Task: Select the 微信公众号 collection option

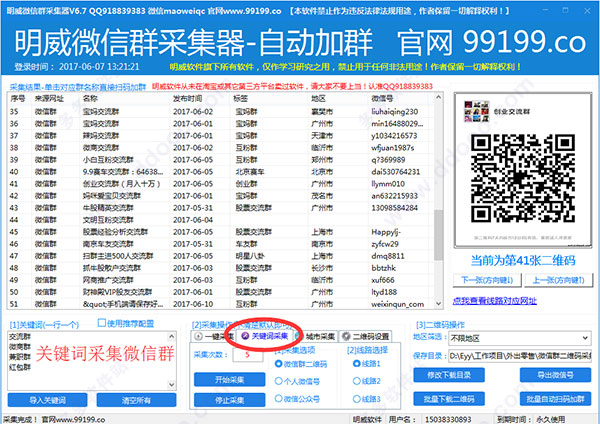Action: tap(276, 398)
